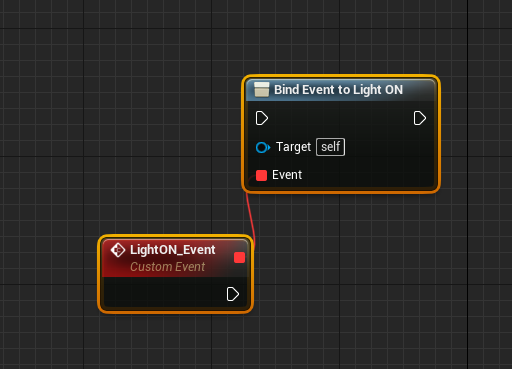Click the red header bar of LightON_Event
This screenshot has height=369, width=512.
(175, 258)
